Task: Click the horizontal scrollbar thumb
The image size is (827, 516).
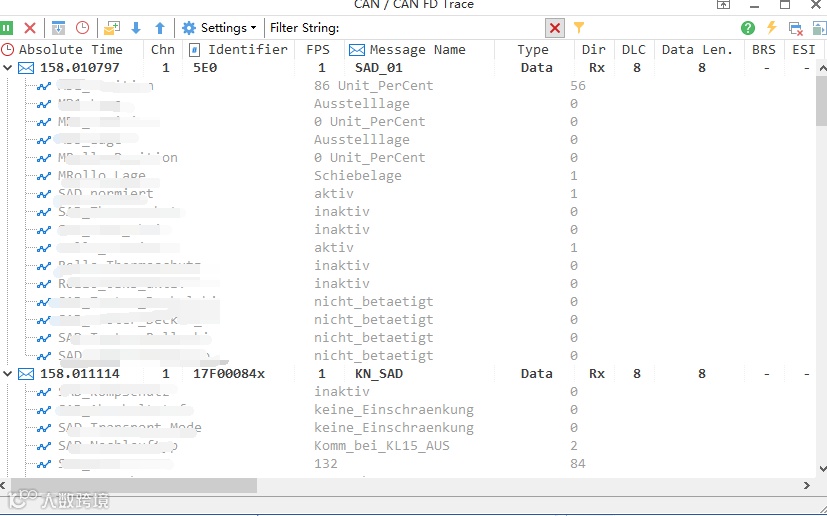Action: (x=133, y=485)
